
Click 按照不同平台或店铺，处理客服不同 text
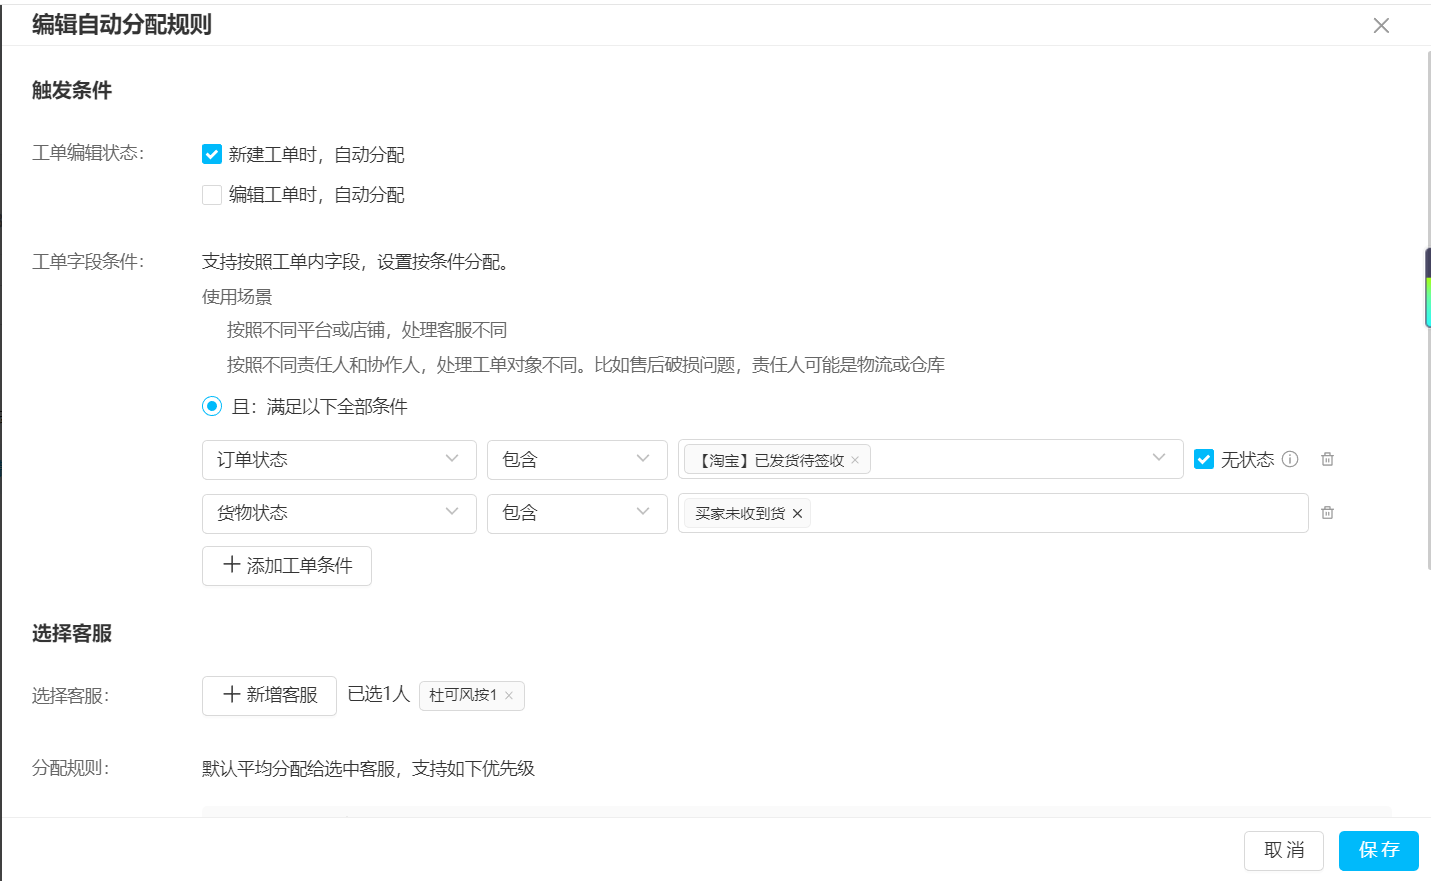point(367,330)
